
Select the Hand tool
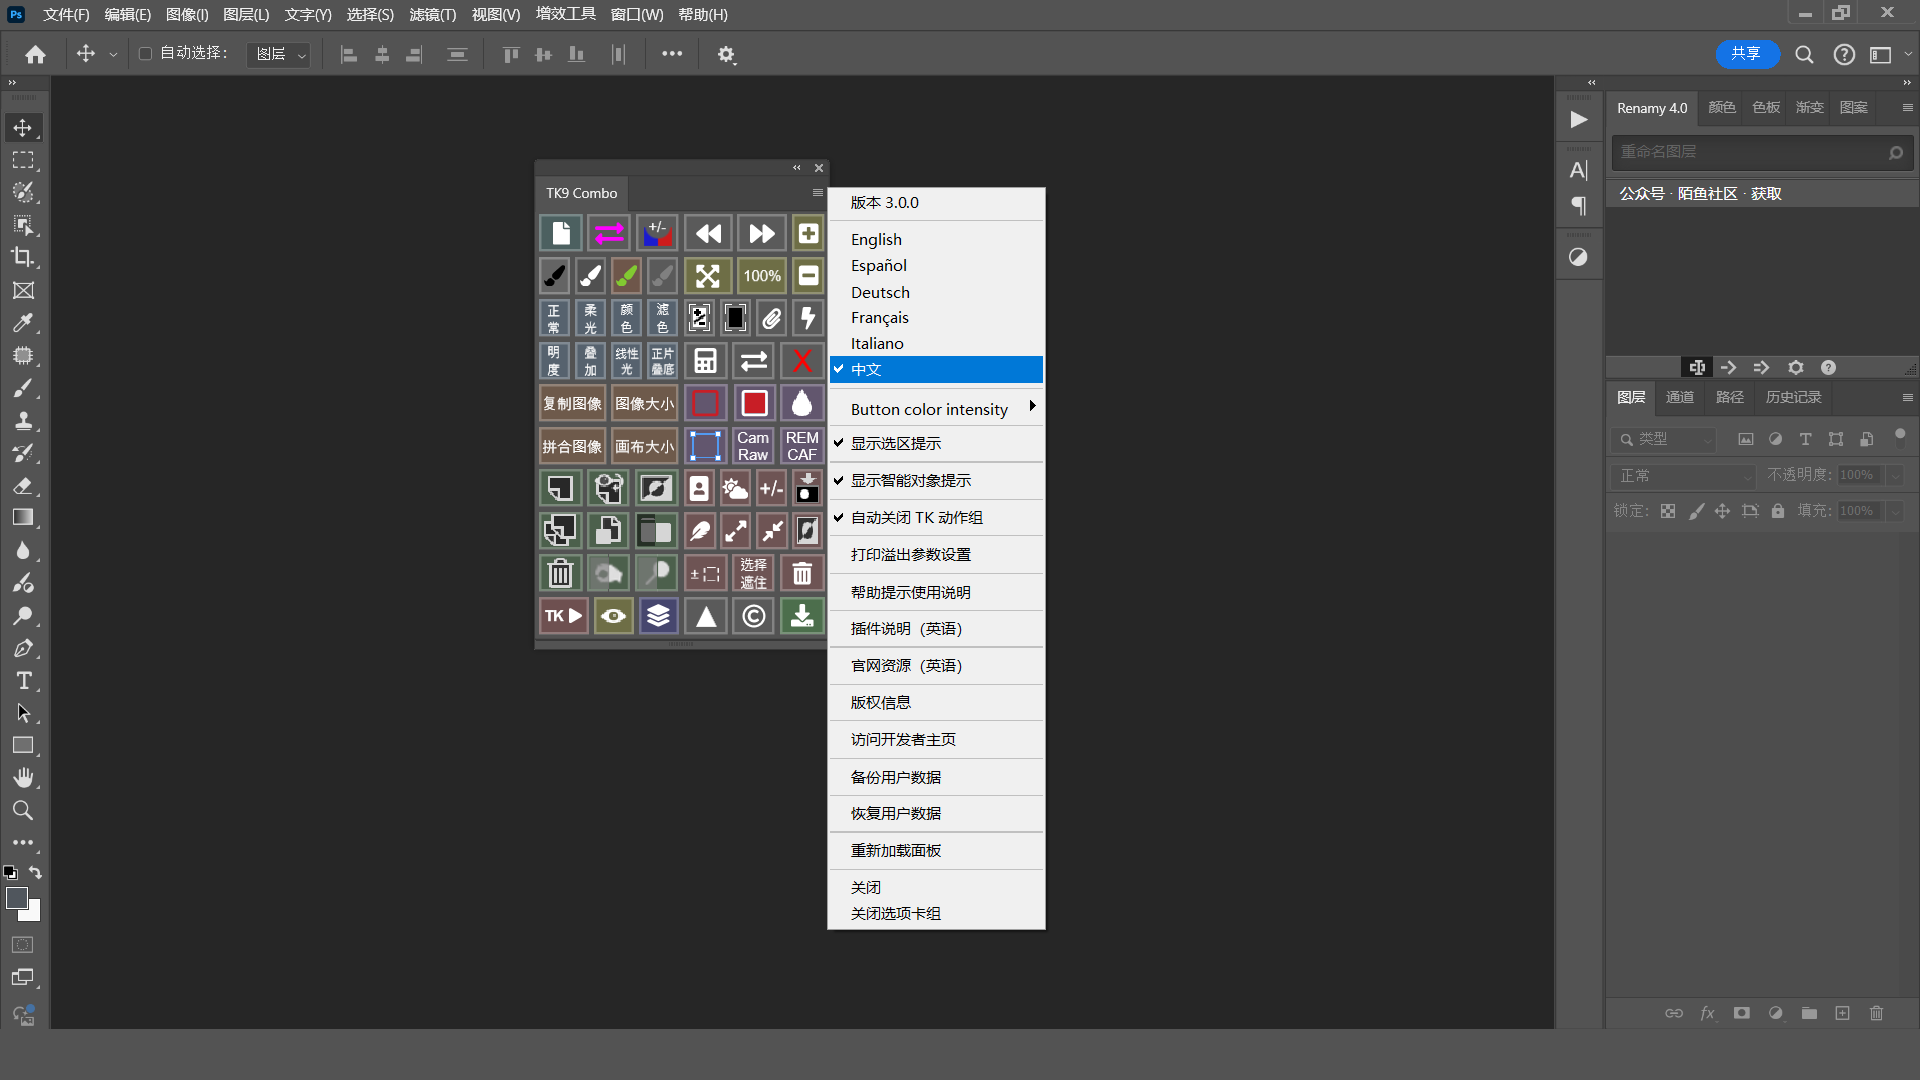(x=23, y=778)
